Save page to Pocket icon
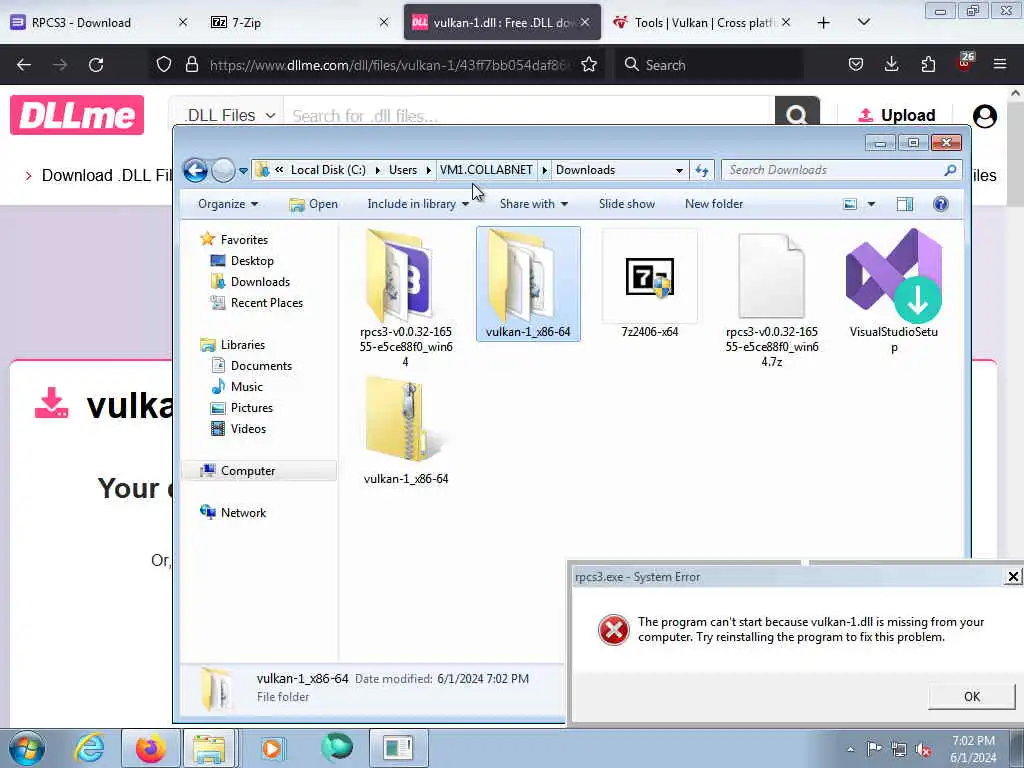This screenshot has height=768, width=1024. point(856,64)
